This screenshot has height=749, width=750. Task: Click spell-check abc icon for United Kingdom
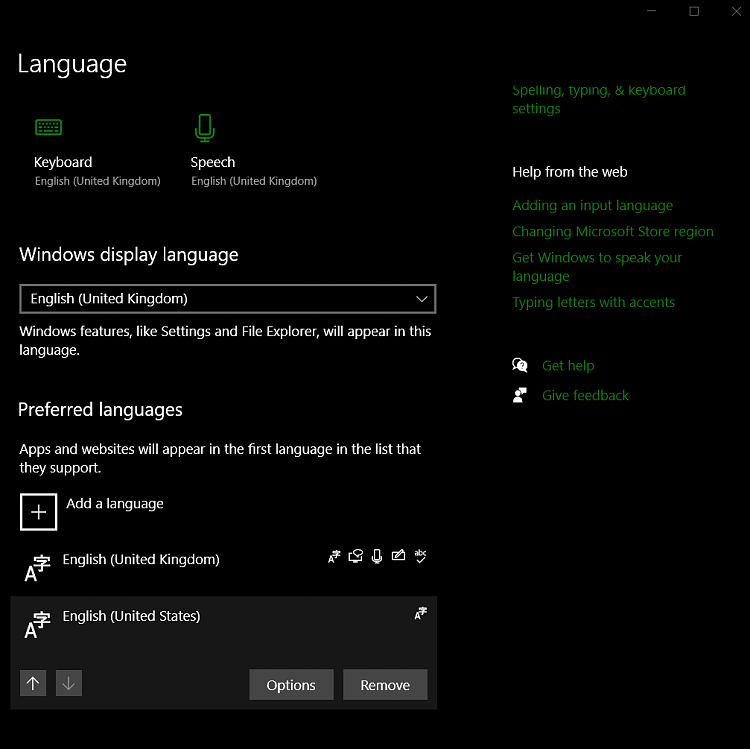[x=420, y=556]
